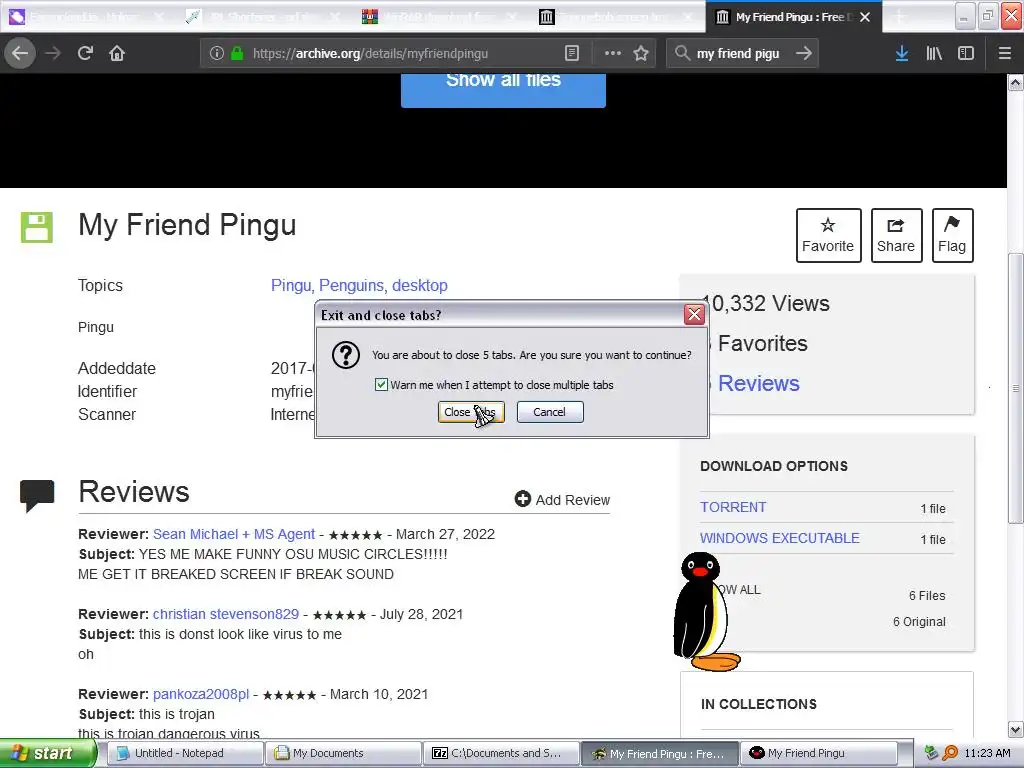Click the search magnifier icon in search box
Image resolution: width=1024 pixels, height=768 pixels.
(x=682, y=53)
